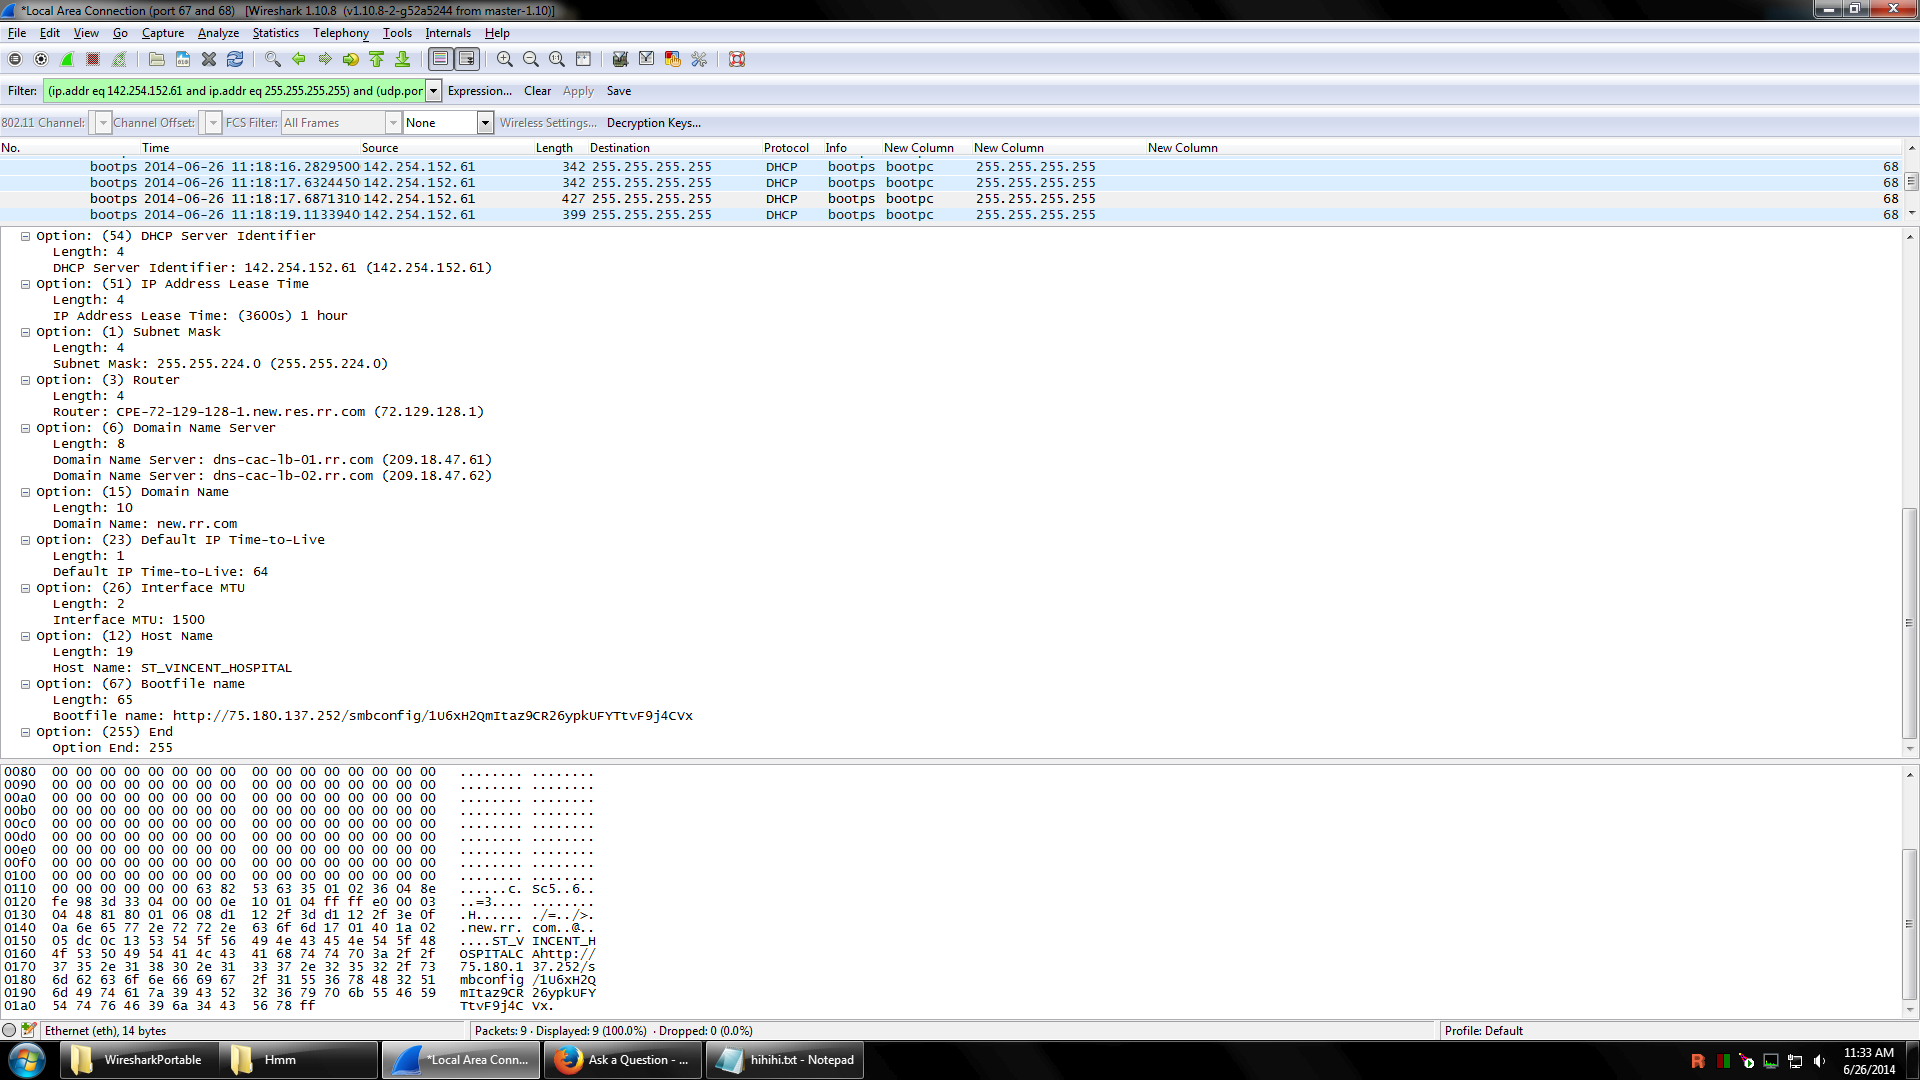1920x1080 pixels.
Task: Open Windows Start menu
Action: coord(27,1060)
